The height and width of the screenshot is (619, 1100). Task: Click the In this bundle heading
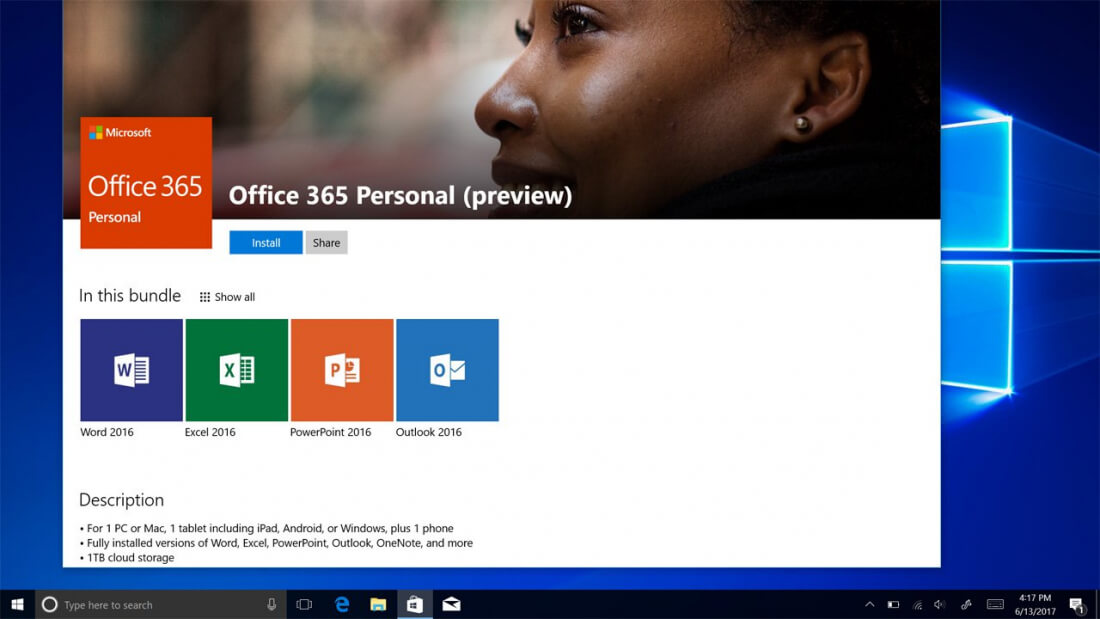tap(130, 295)
